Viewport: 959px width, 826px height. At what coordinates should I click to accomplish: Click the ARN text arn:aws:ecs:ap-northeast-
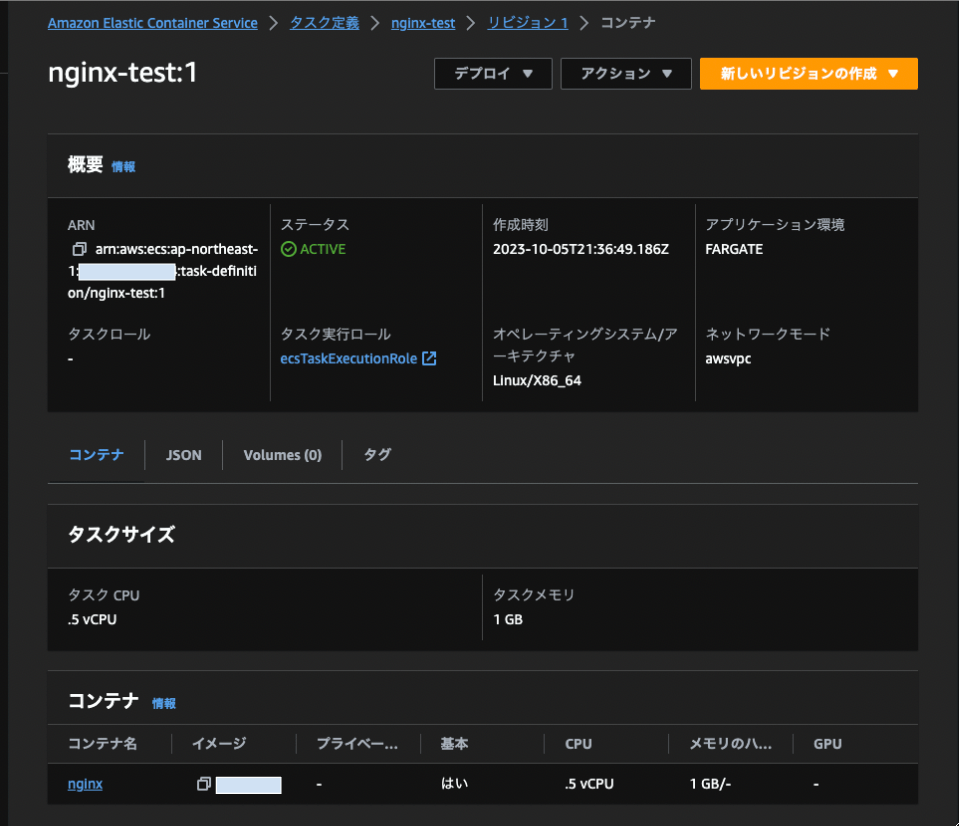pyautogui.click(x=177, y=249)
